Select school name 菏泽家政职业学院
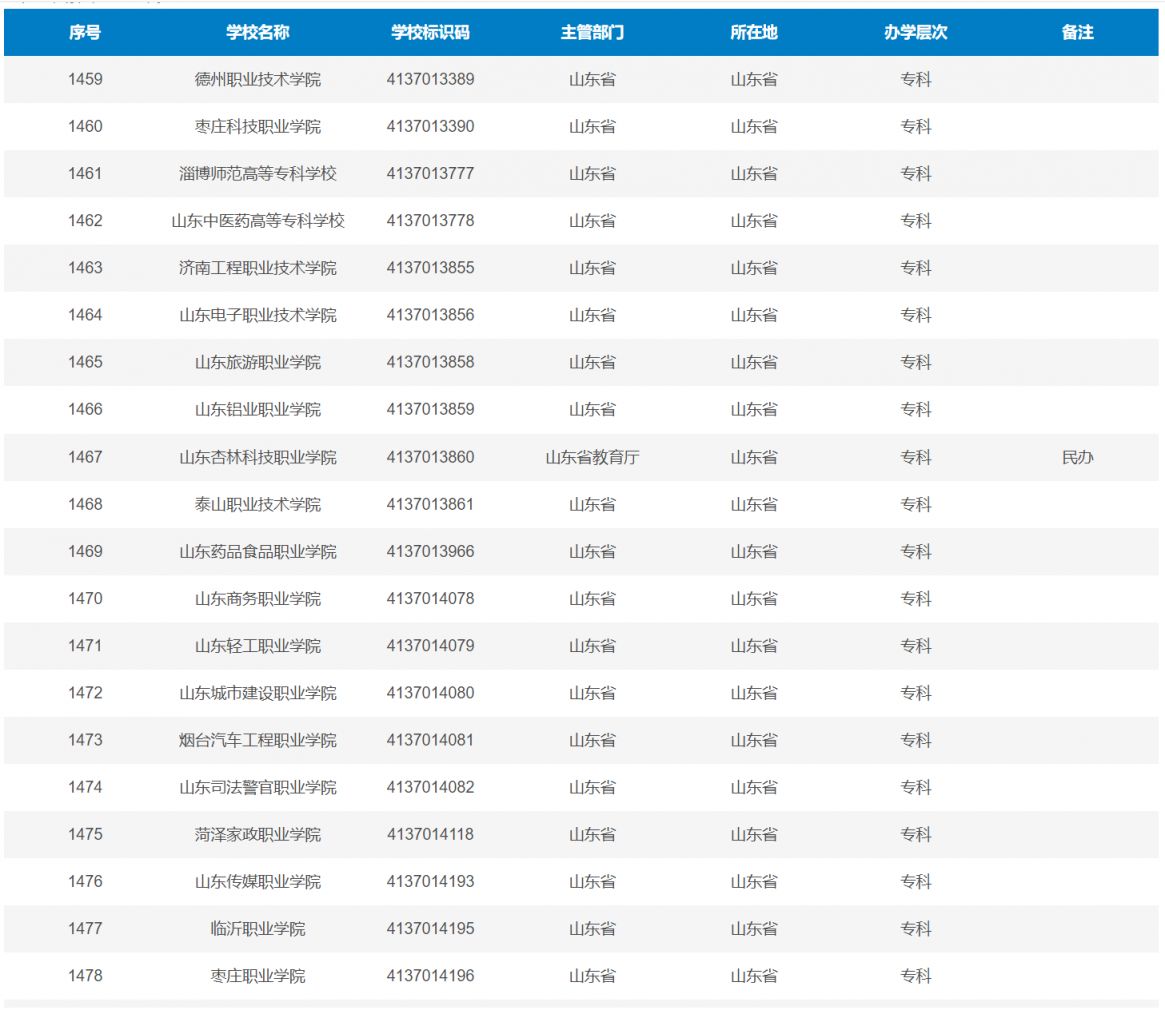The image size is (1165, 1022). [x=257, y=834]
